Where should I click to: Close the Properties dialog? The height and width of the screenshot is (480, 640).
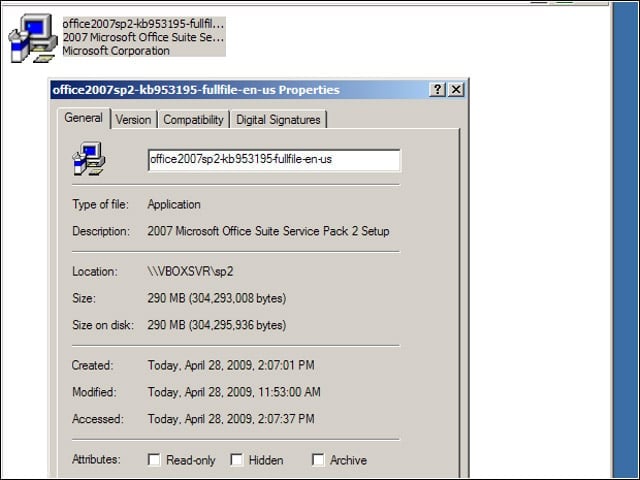(456, 89)
